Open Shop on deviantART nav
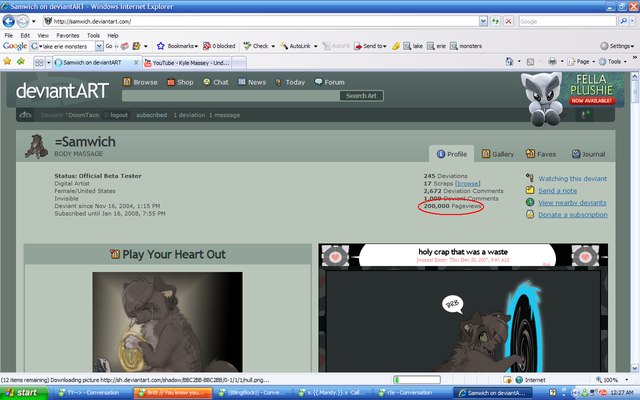Viewport: 640px width, 400px height. pyautogui.click(x=180, y=82)
